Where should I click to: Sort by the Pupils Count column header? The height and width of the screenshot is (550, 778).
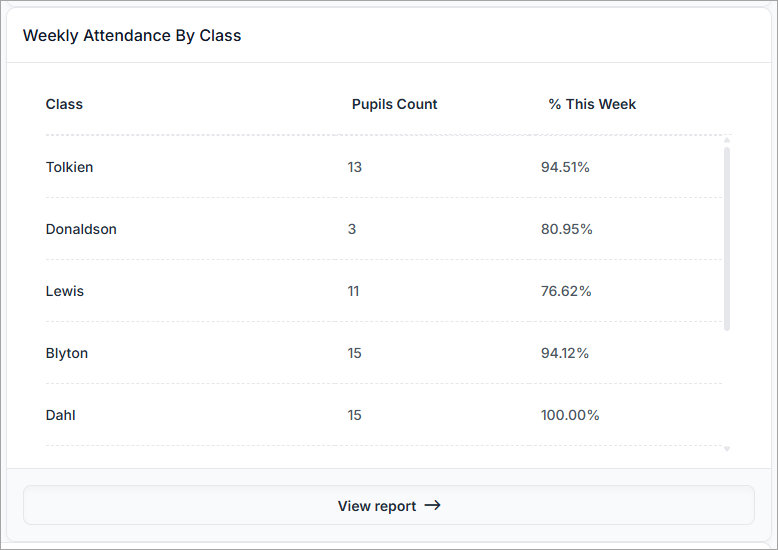tap(394, 104)
